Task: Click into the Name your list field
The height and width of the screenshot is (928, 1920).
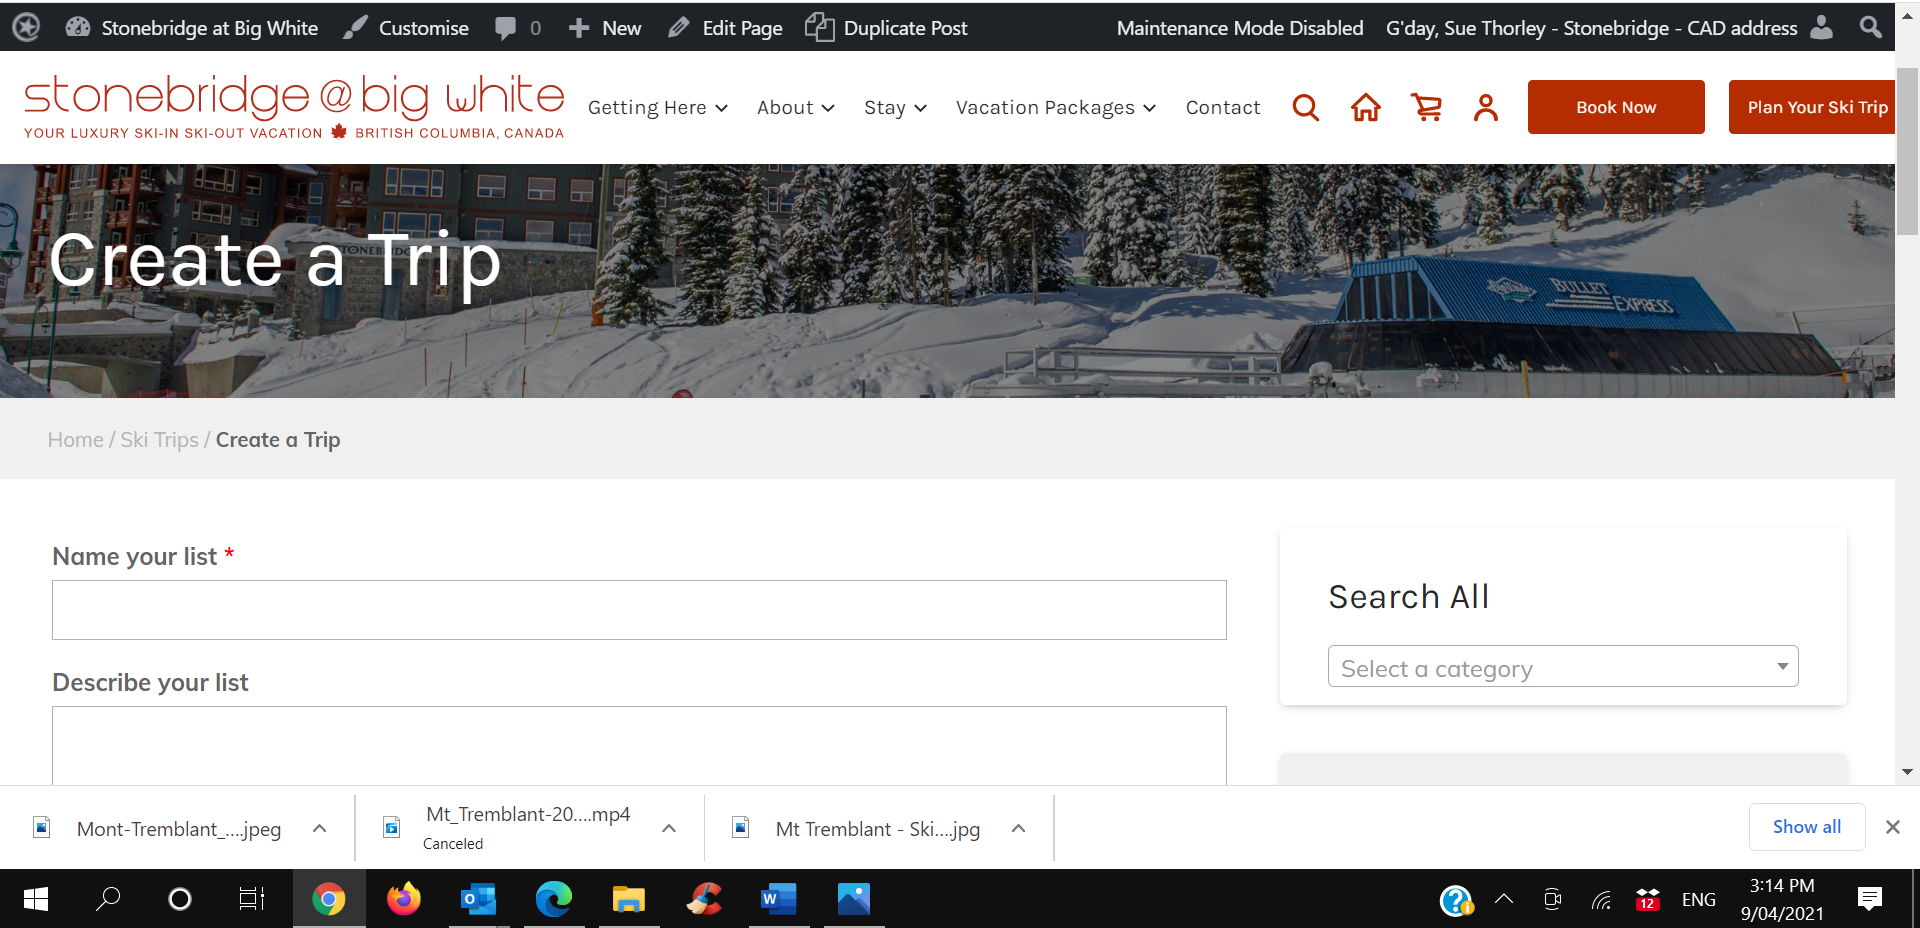Action: point(639,610)
